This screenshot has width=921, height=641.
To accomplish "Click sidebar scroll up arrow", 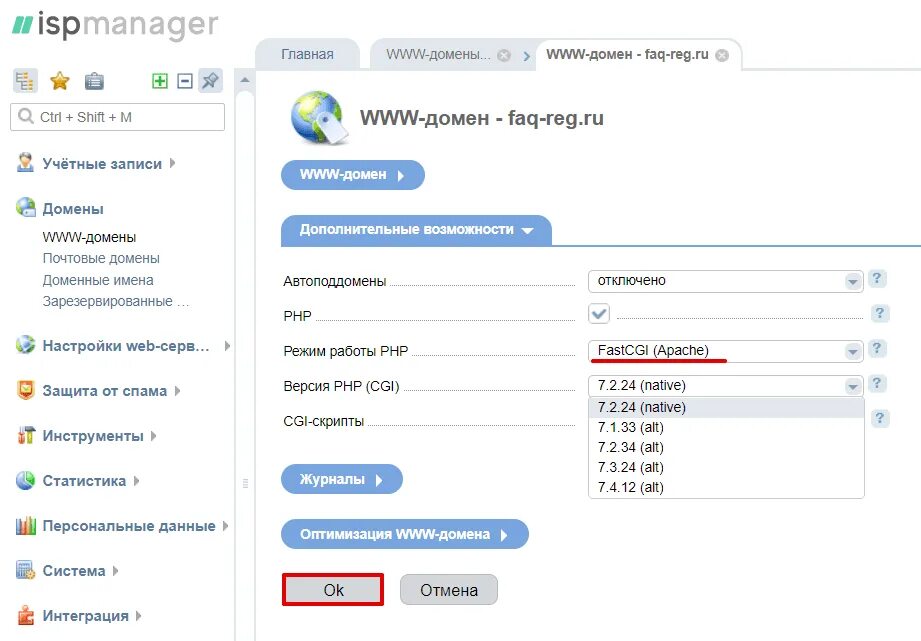I will click(x=245, y=80).
